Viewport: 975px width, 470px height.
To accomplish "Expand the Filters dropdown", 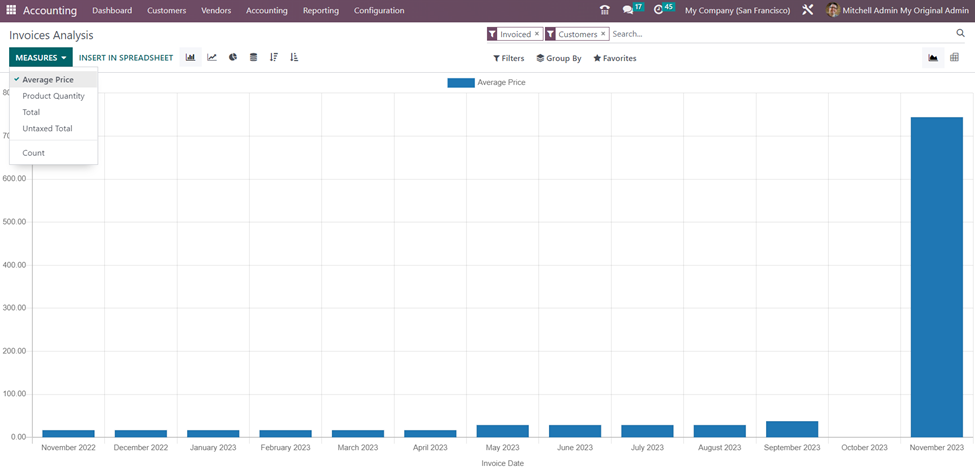I will click(508, 59).
